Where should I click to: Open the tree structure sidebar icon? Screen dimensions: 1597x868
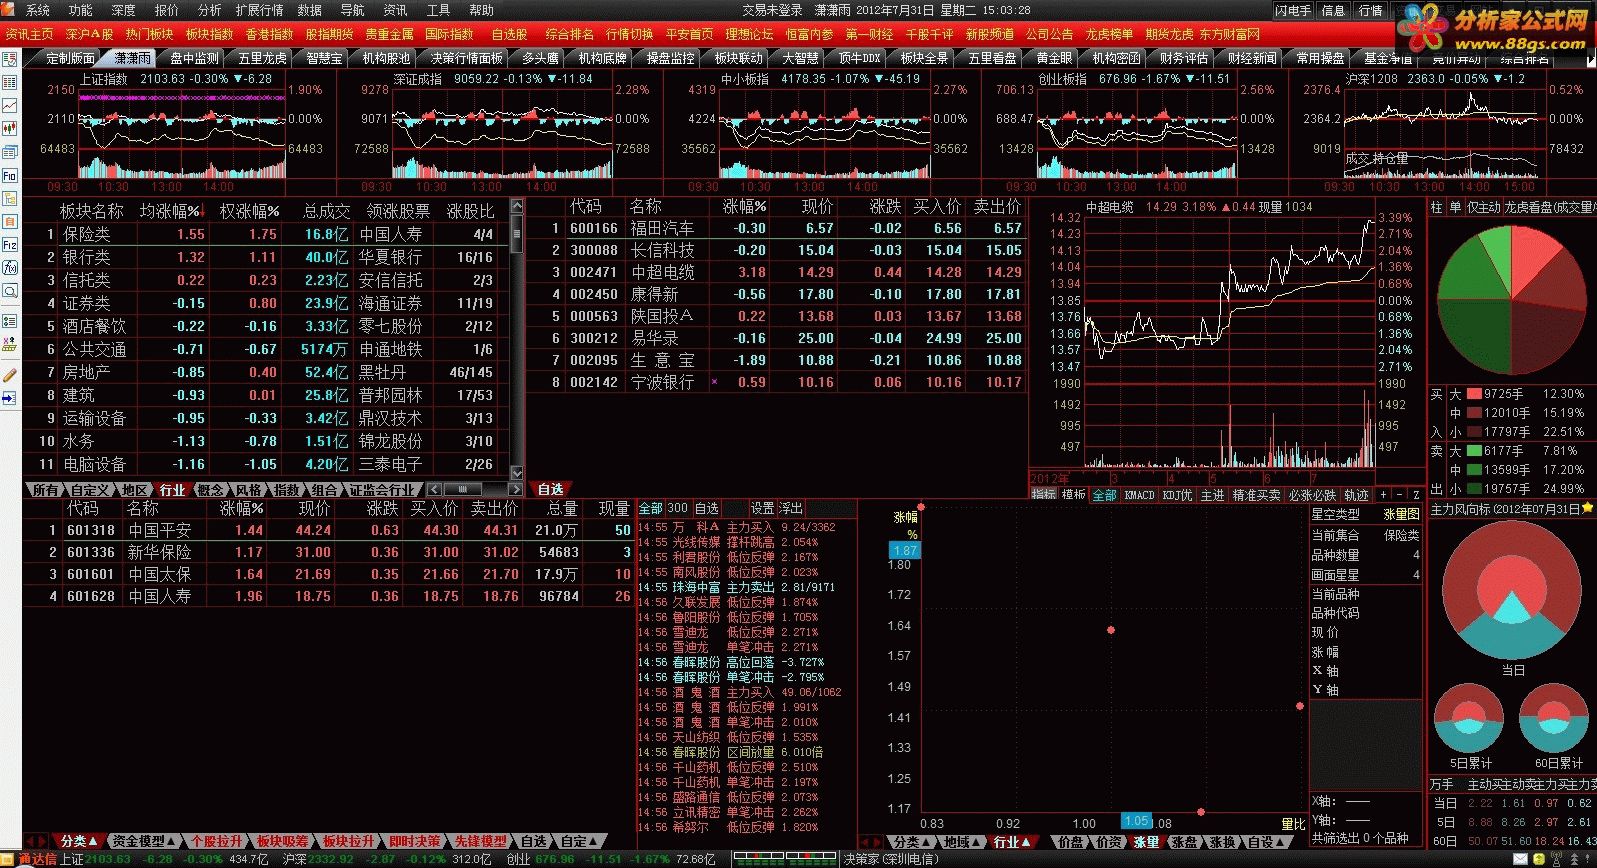click(x=10, y=198)
